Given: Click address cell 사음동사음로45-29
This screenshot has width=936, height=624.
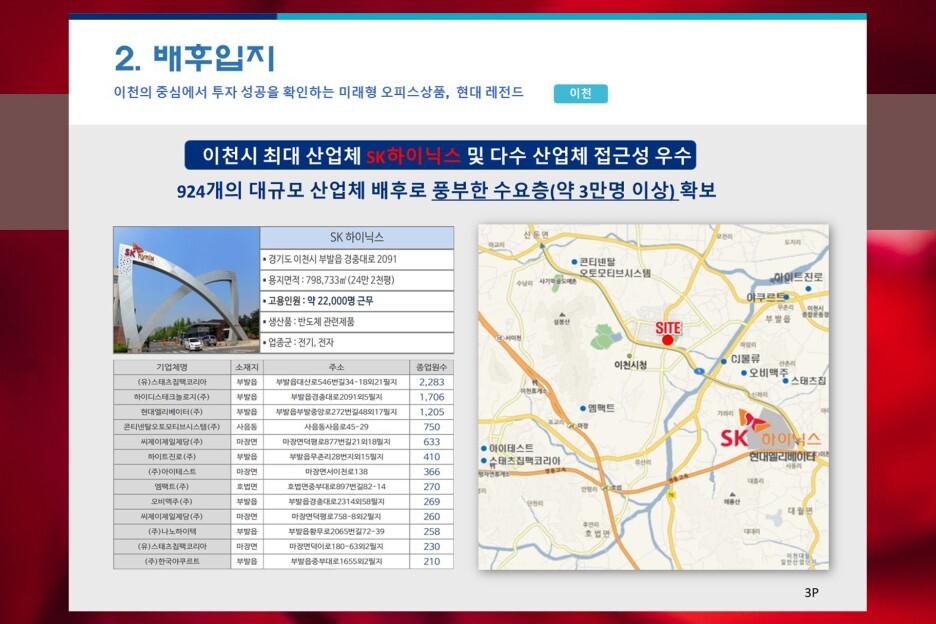Looking at the screenshot, I should click(x=336, y=427).
